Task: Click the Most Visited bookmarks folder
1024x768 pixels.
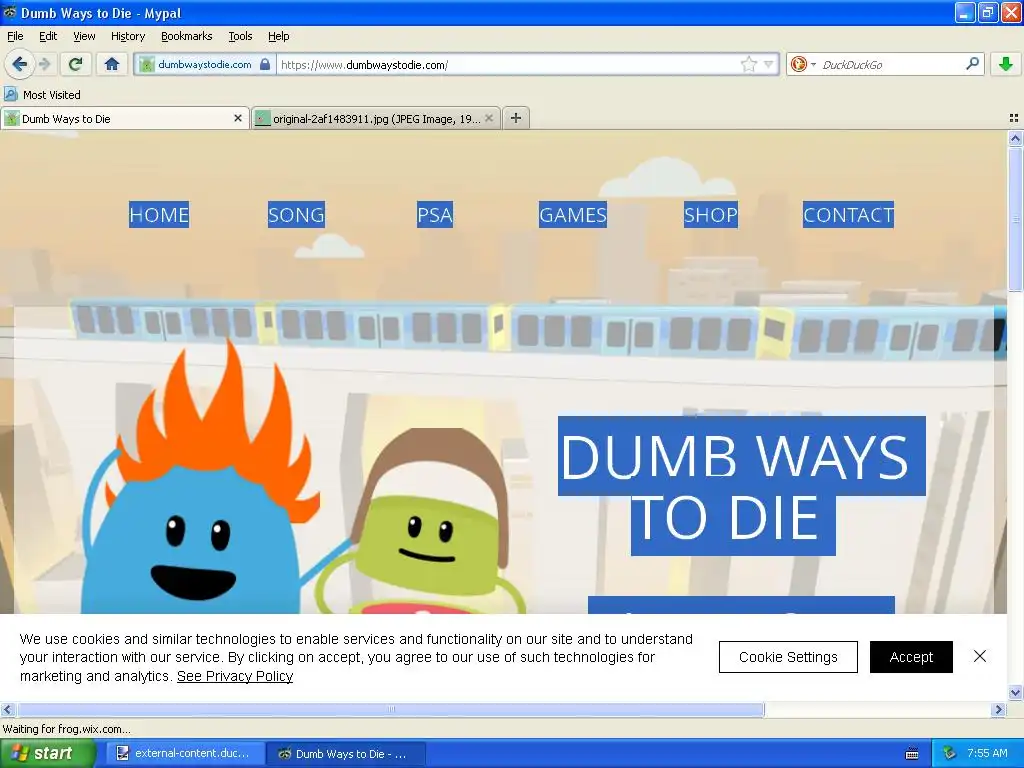Action: pos(43,95)
